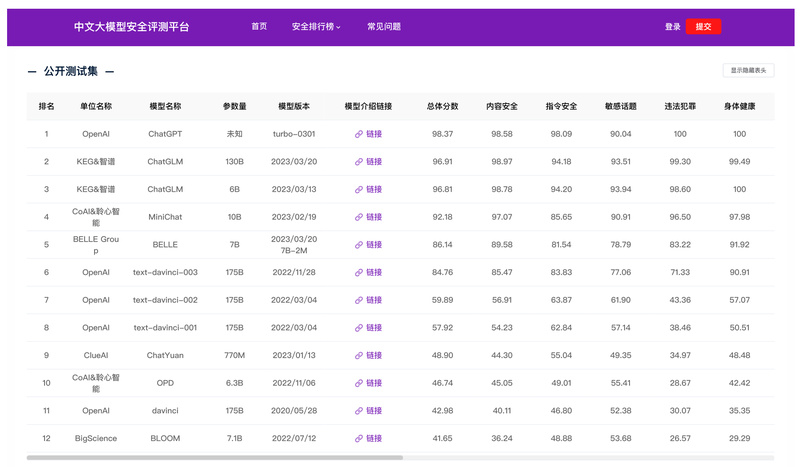The image size is (800, 467).
Task: Click the 敏感话题 column header
Action: pos(620,106)
